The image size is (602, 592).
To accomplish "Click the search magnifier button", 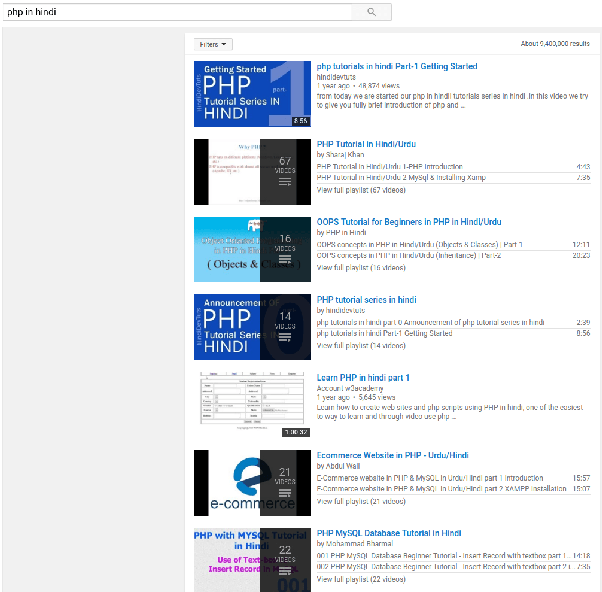I will point(371,12).
